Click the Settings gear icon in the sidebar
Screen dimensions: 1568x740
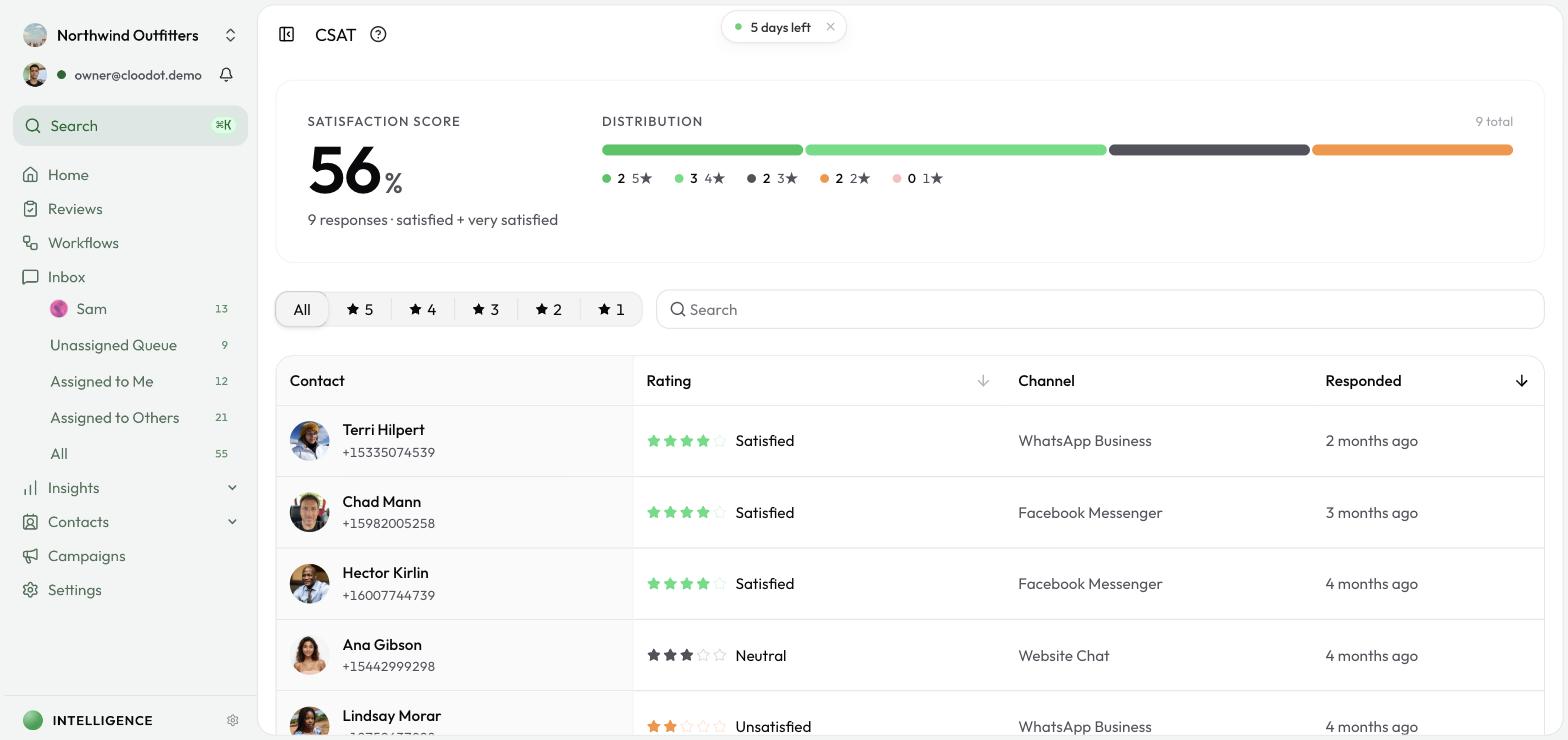pyautogui.click(x=31, y=590)
